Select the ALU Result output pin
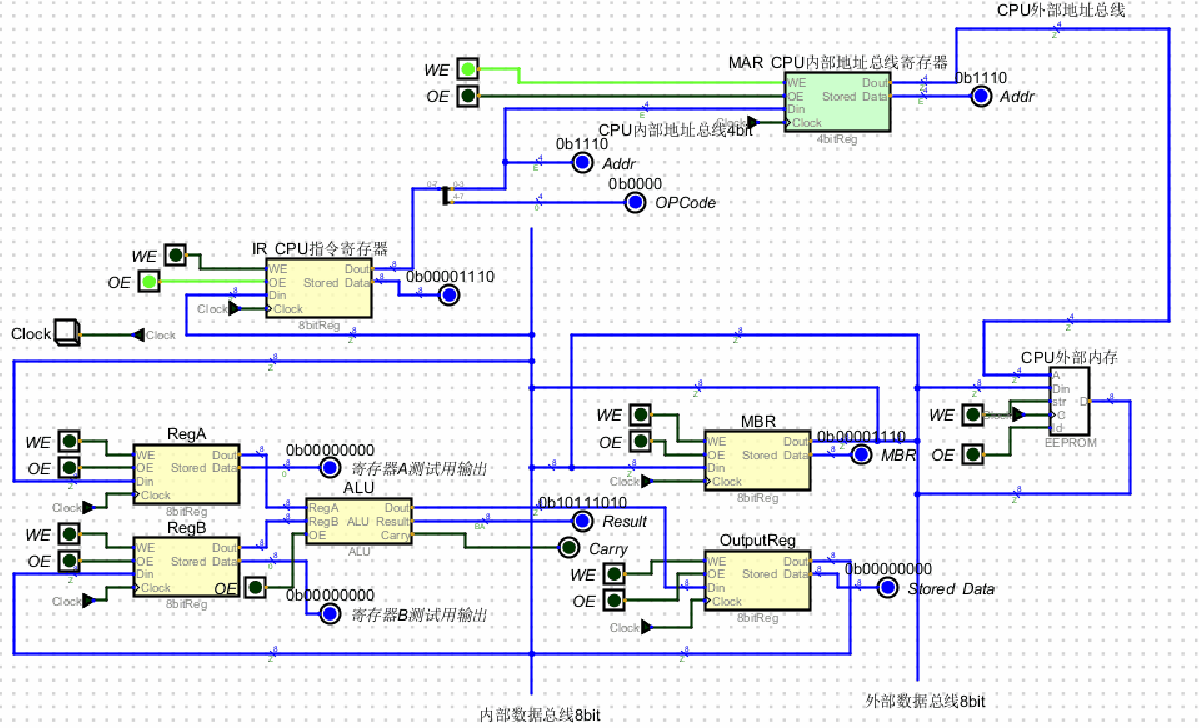Image resolution: width=1199 pixels, height=728 pixels. [583, 521]
